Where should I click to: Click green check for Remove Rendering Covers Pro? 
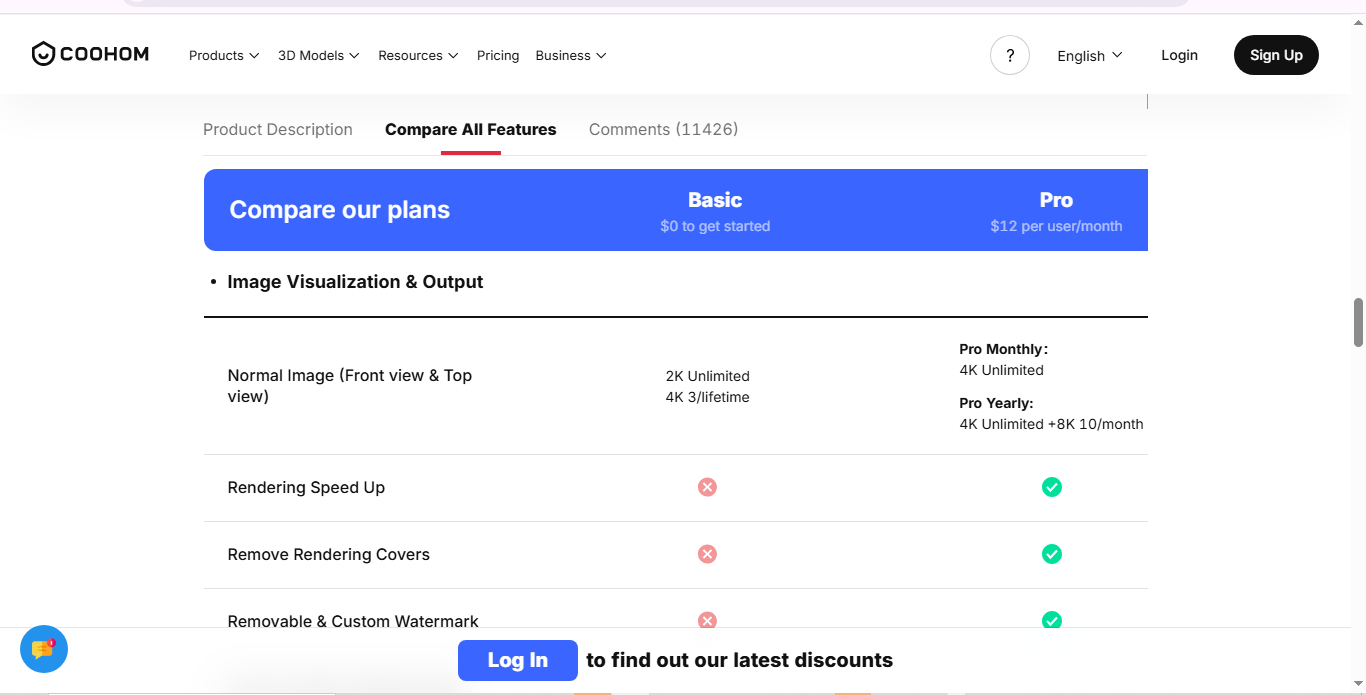click(x=1051, y=554)
